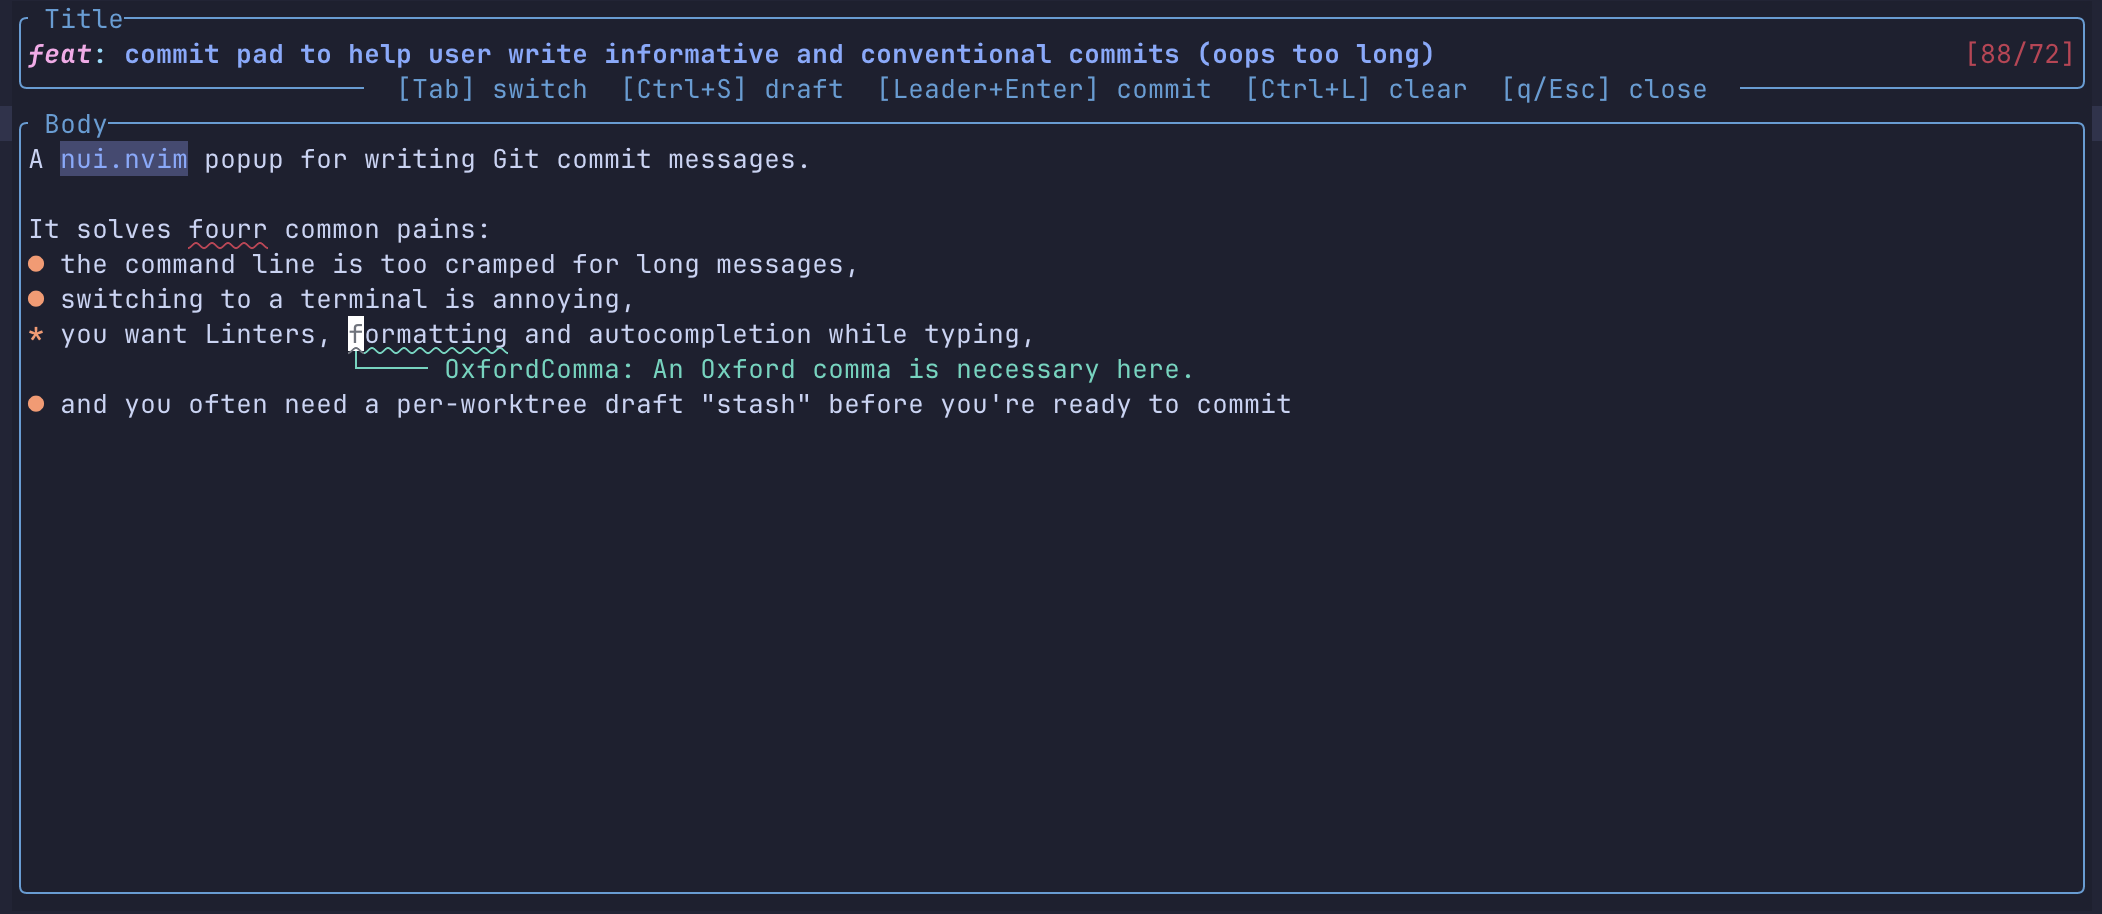Click the [Ctrl+L] clear hint
The image size is (2102, 914).
(1356, 89)
